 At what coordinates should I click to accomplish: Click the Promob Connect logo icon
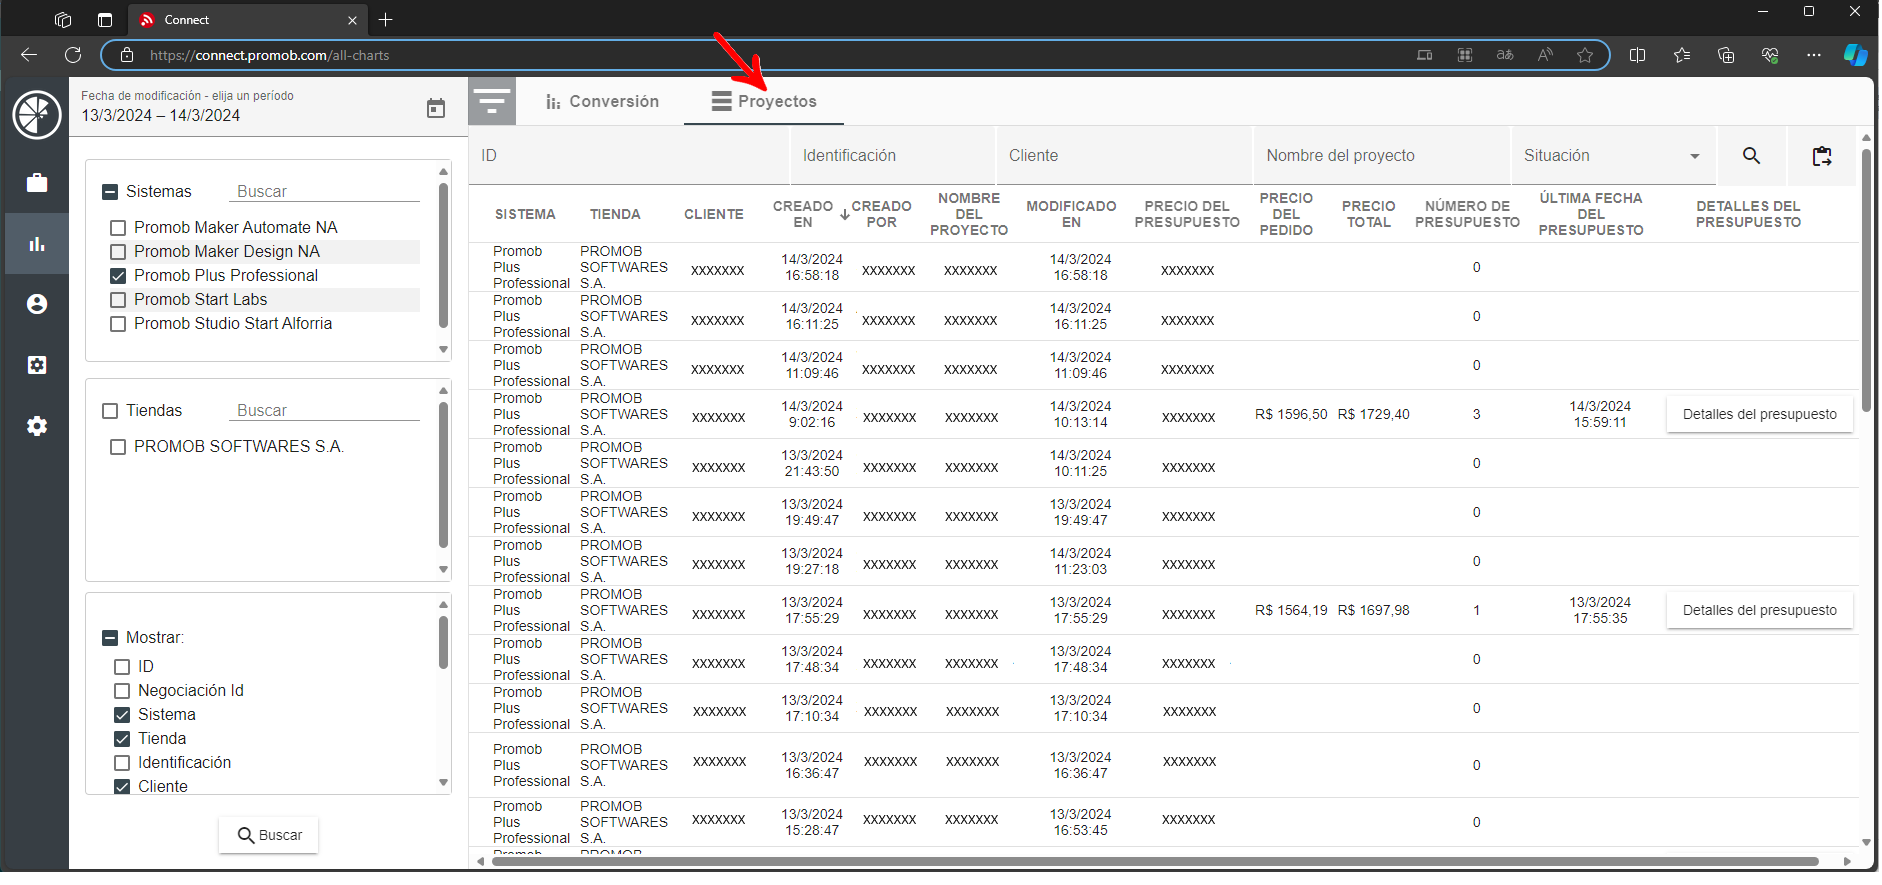[x=37, y=115]
